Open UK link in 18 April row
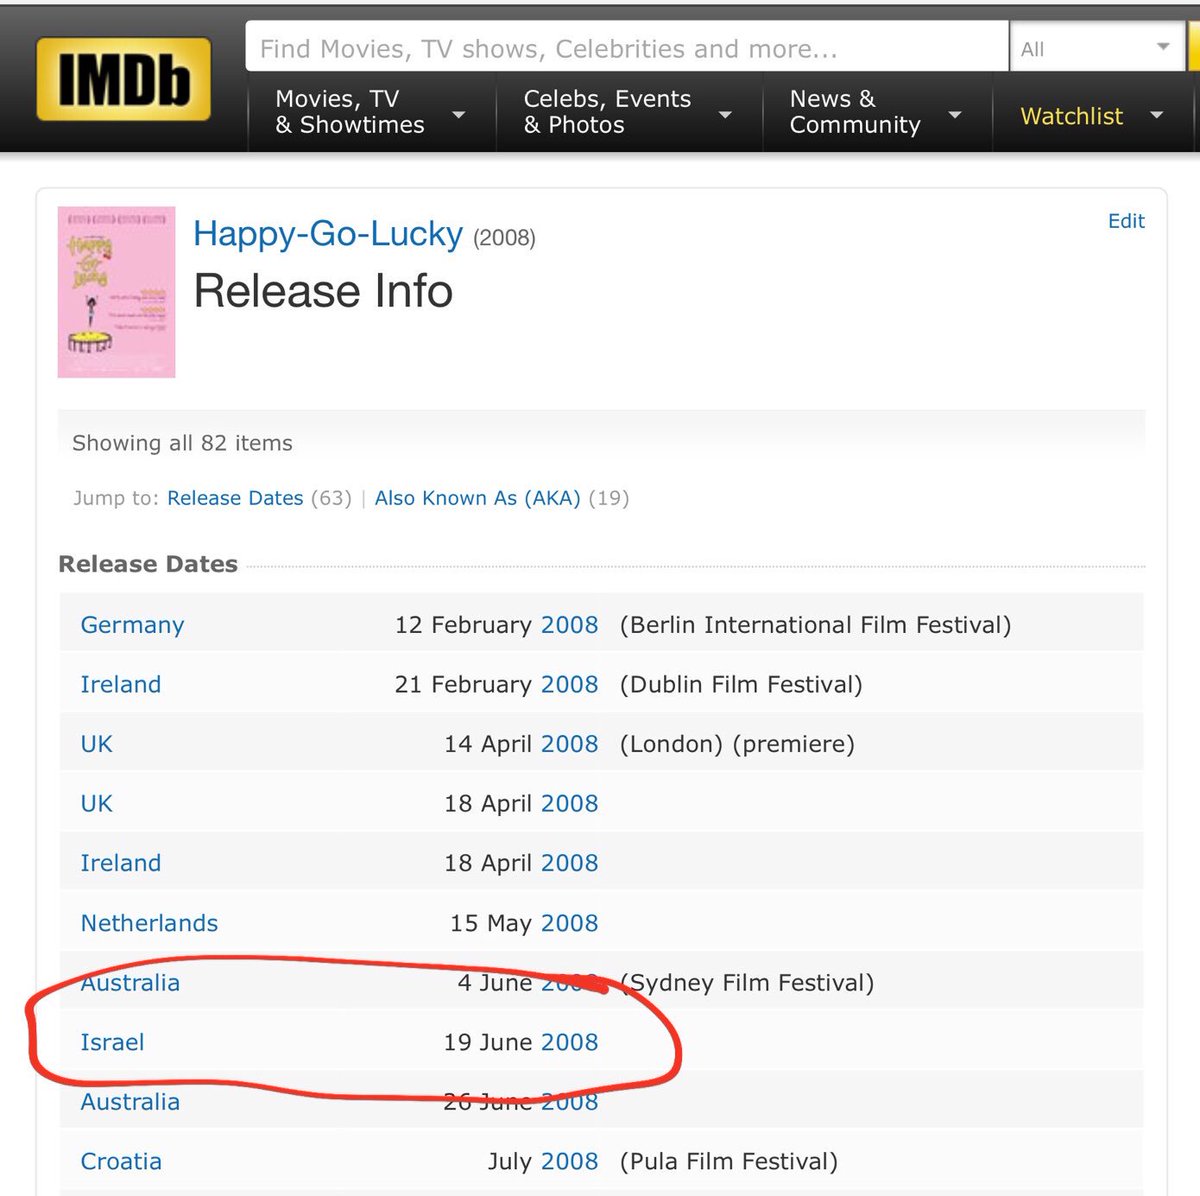The width and height of the screenshot is (1200, 1196). (x=96, y=803)
